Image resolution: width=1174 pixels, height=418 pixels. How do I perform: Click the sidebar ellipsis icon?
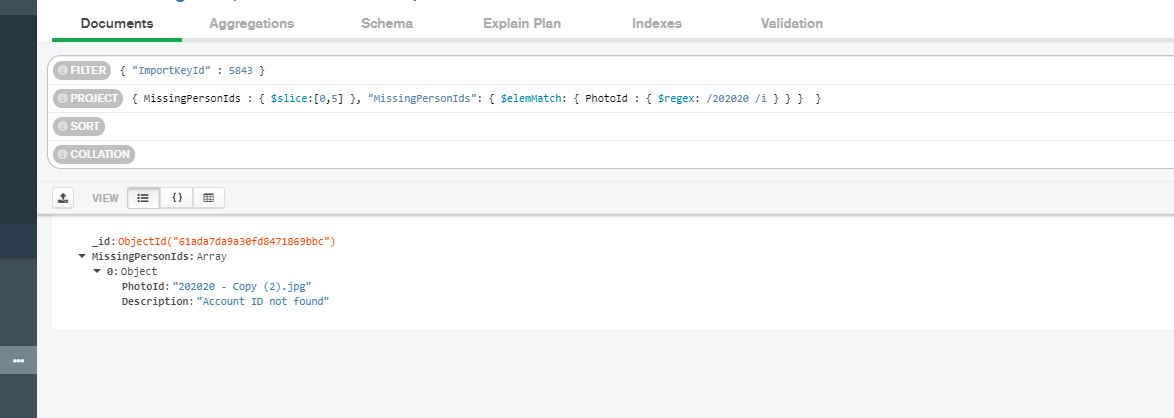pyautogui.click(x=19, y=360)
